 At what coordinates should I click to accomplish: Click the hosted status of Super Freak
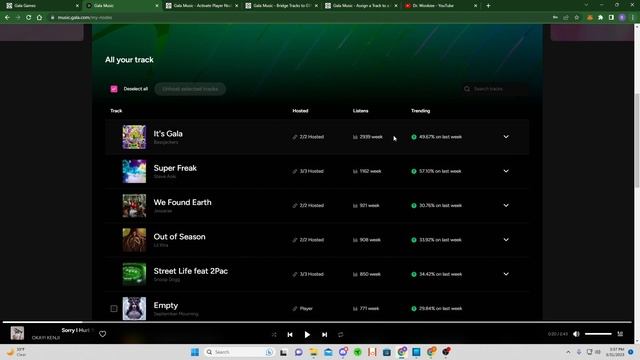pos(308,171)
